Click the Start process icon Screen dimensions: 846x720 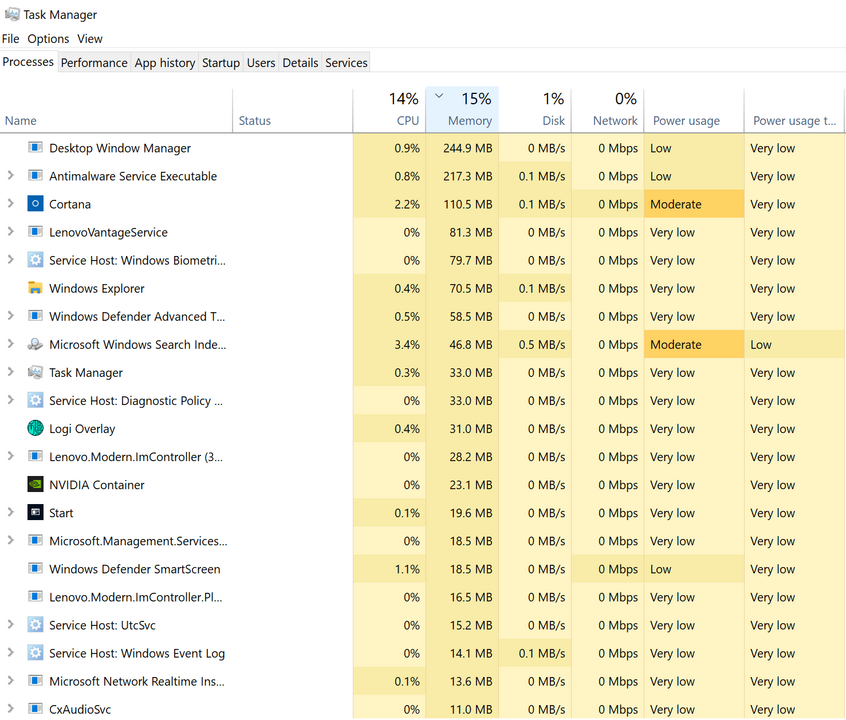tap(35, 513)
